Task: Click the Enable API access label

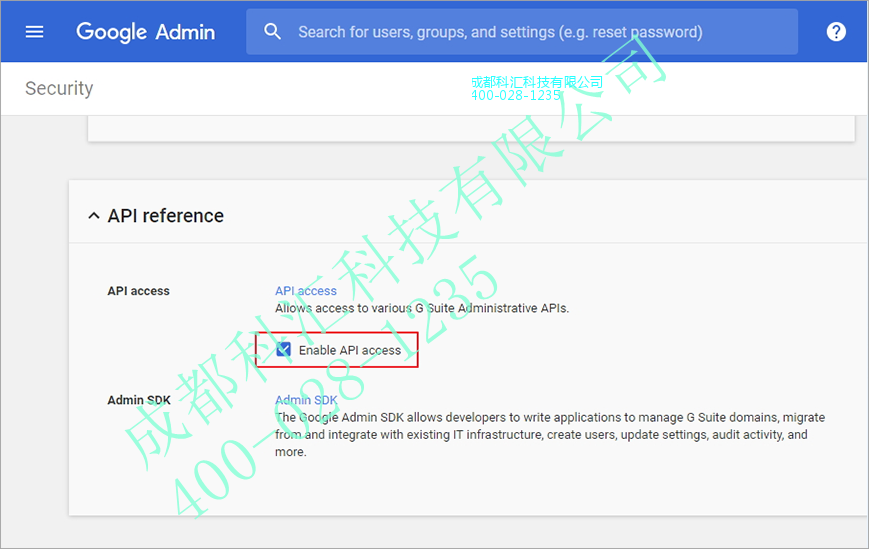Action: (x=350, y=350)
